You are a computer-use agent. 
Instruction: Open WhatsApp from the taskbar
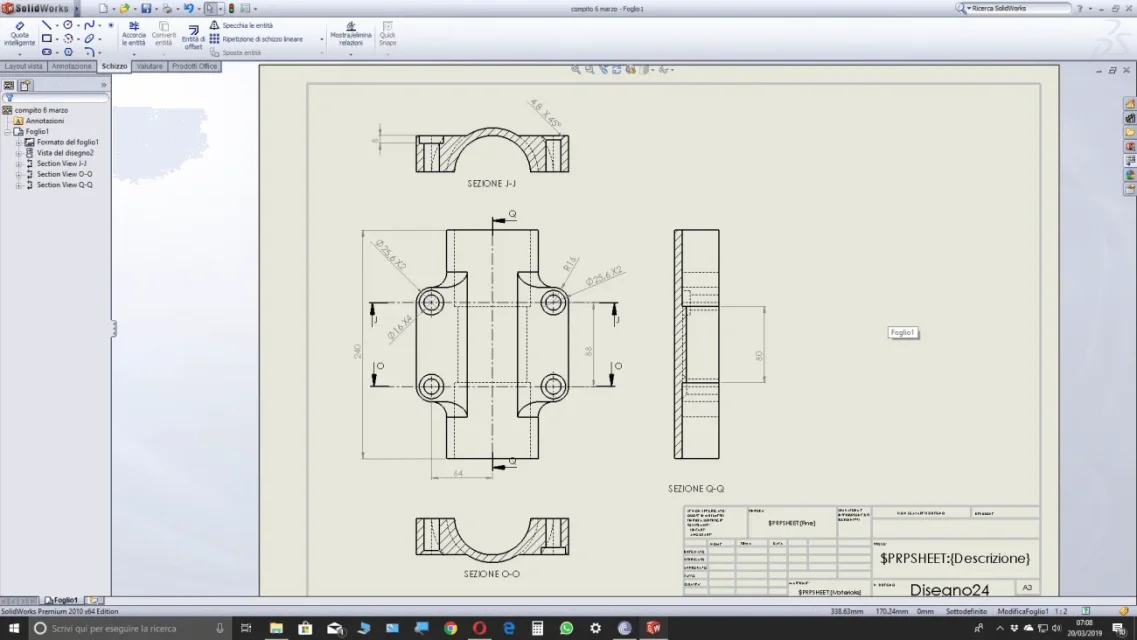[566, 628]
